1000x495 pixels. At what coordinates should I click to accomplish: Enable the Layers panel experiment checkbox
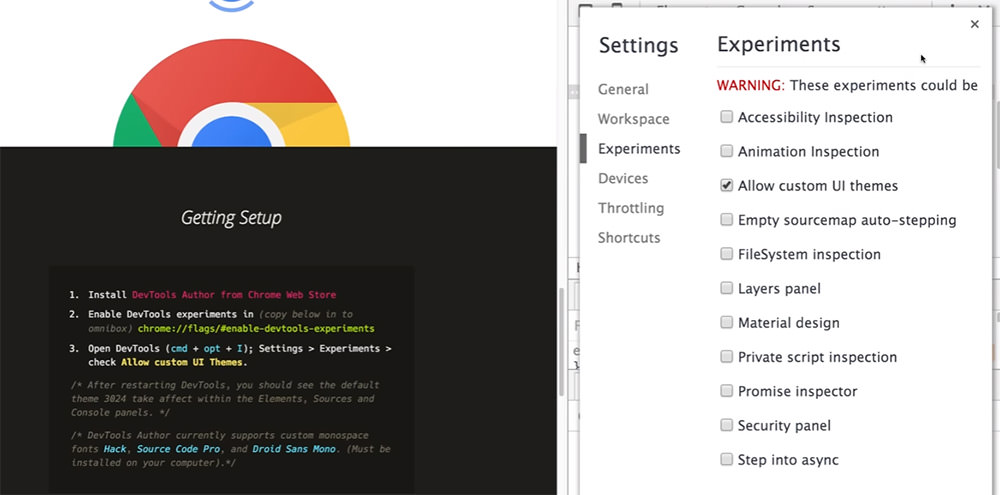[x=726, y=288]
